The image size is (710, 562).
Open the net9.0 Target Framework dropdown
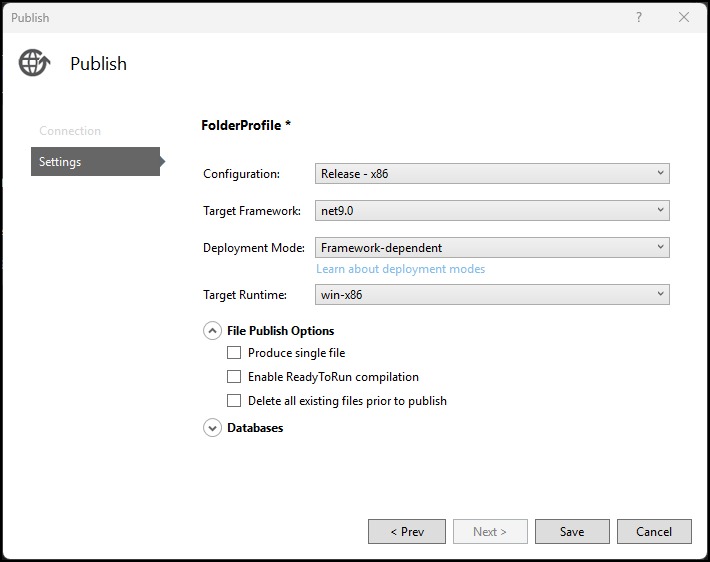(492, 211)
